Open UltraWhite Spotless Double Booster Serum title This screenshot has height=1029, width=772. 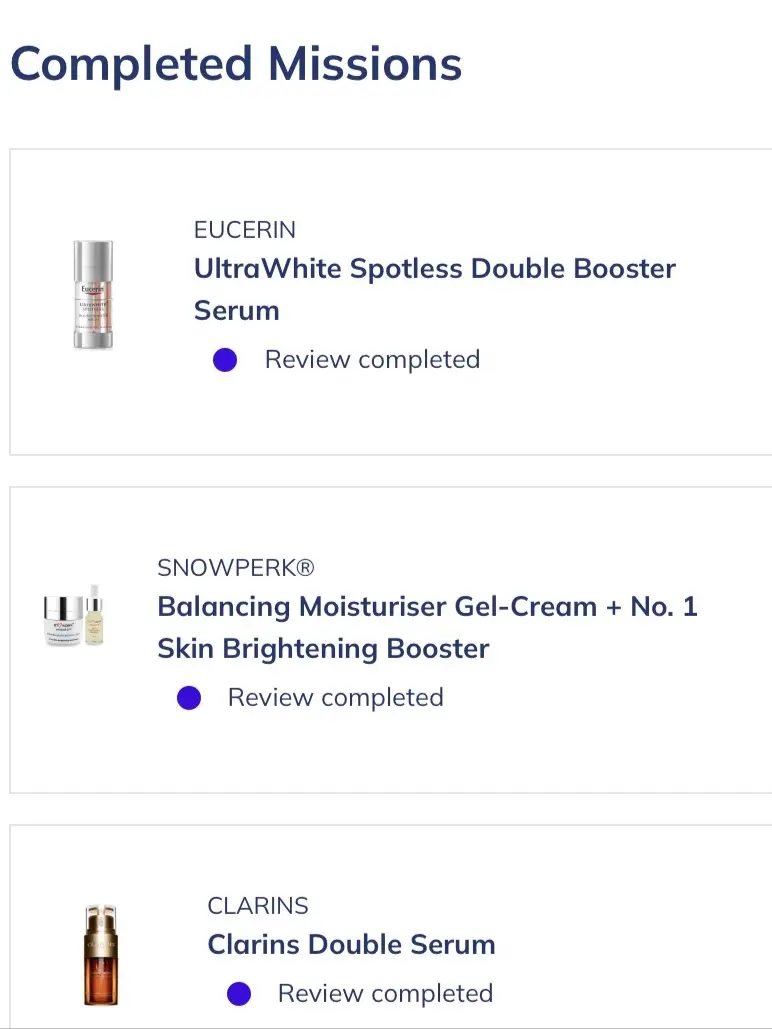coord(435,289)
